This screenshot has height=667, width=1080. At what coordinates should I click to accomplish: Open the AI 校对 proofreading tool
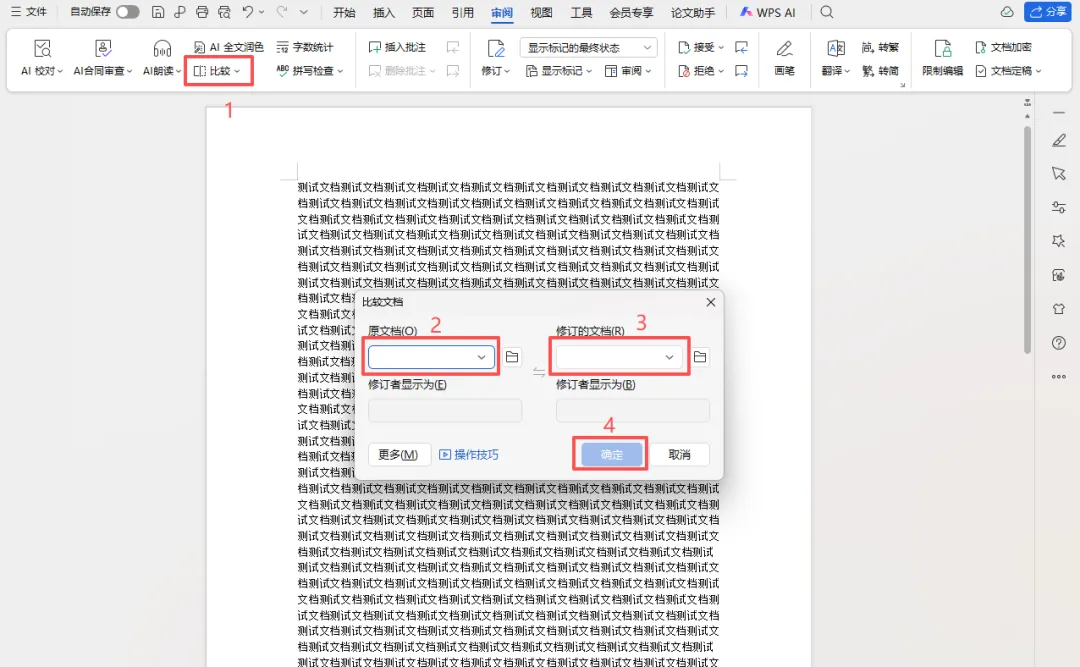coord(41,58)
